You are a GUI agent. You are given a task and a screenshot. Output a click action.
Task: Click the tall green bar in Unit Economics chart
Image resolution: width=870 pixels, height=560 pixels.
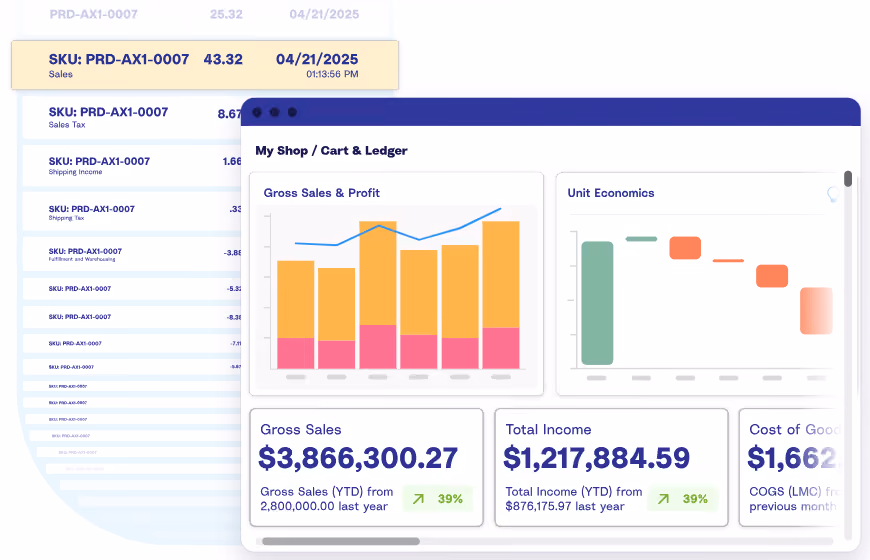tap(597, 303)
